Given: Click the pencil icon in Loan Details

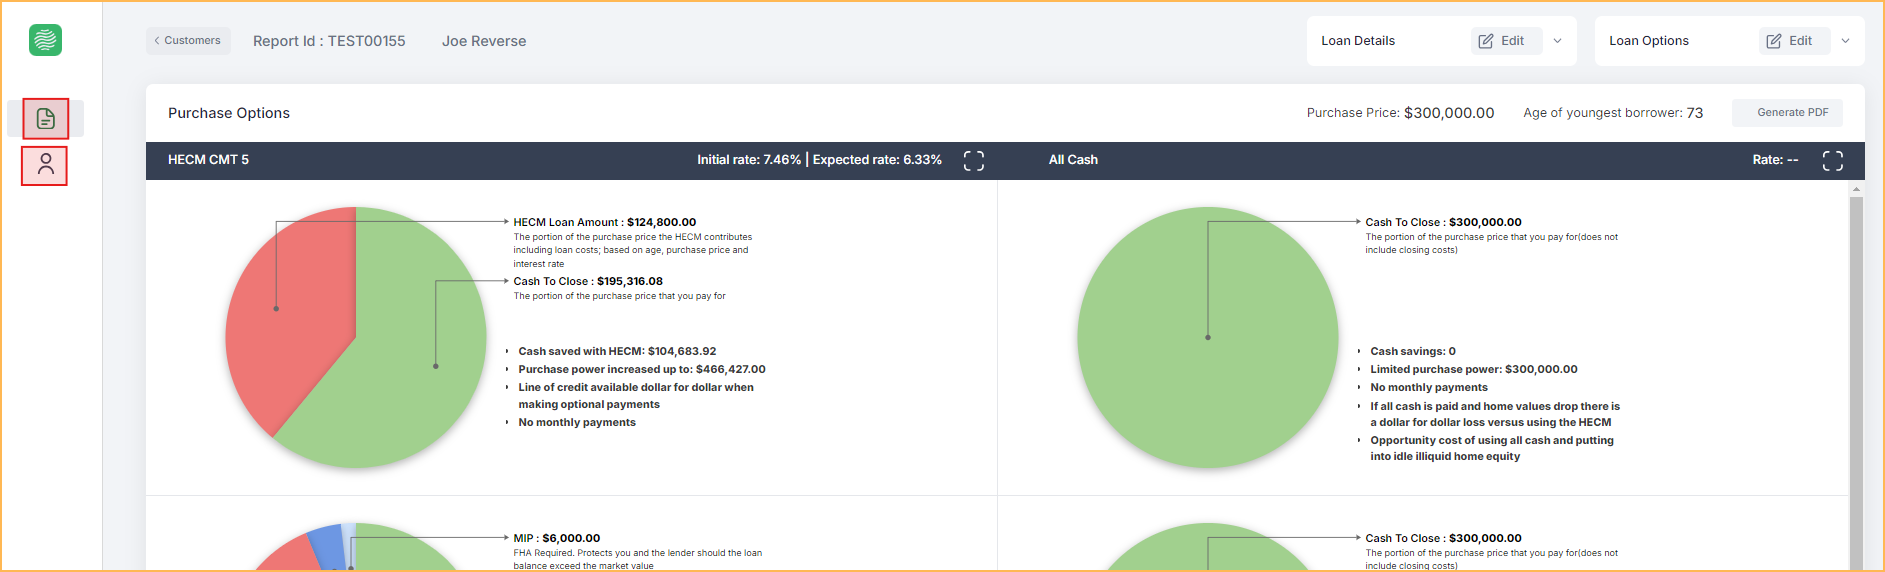Looking at the screenshot, I should [x=1486, y=41].
